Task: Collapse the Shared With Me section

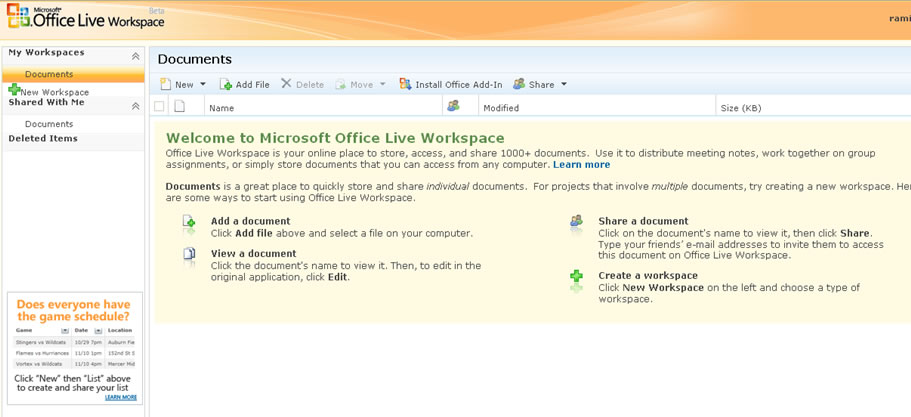Action: [x=135, y=106]
